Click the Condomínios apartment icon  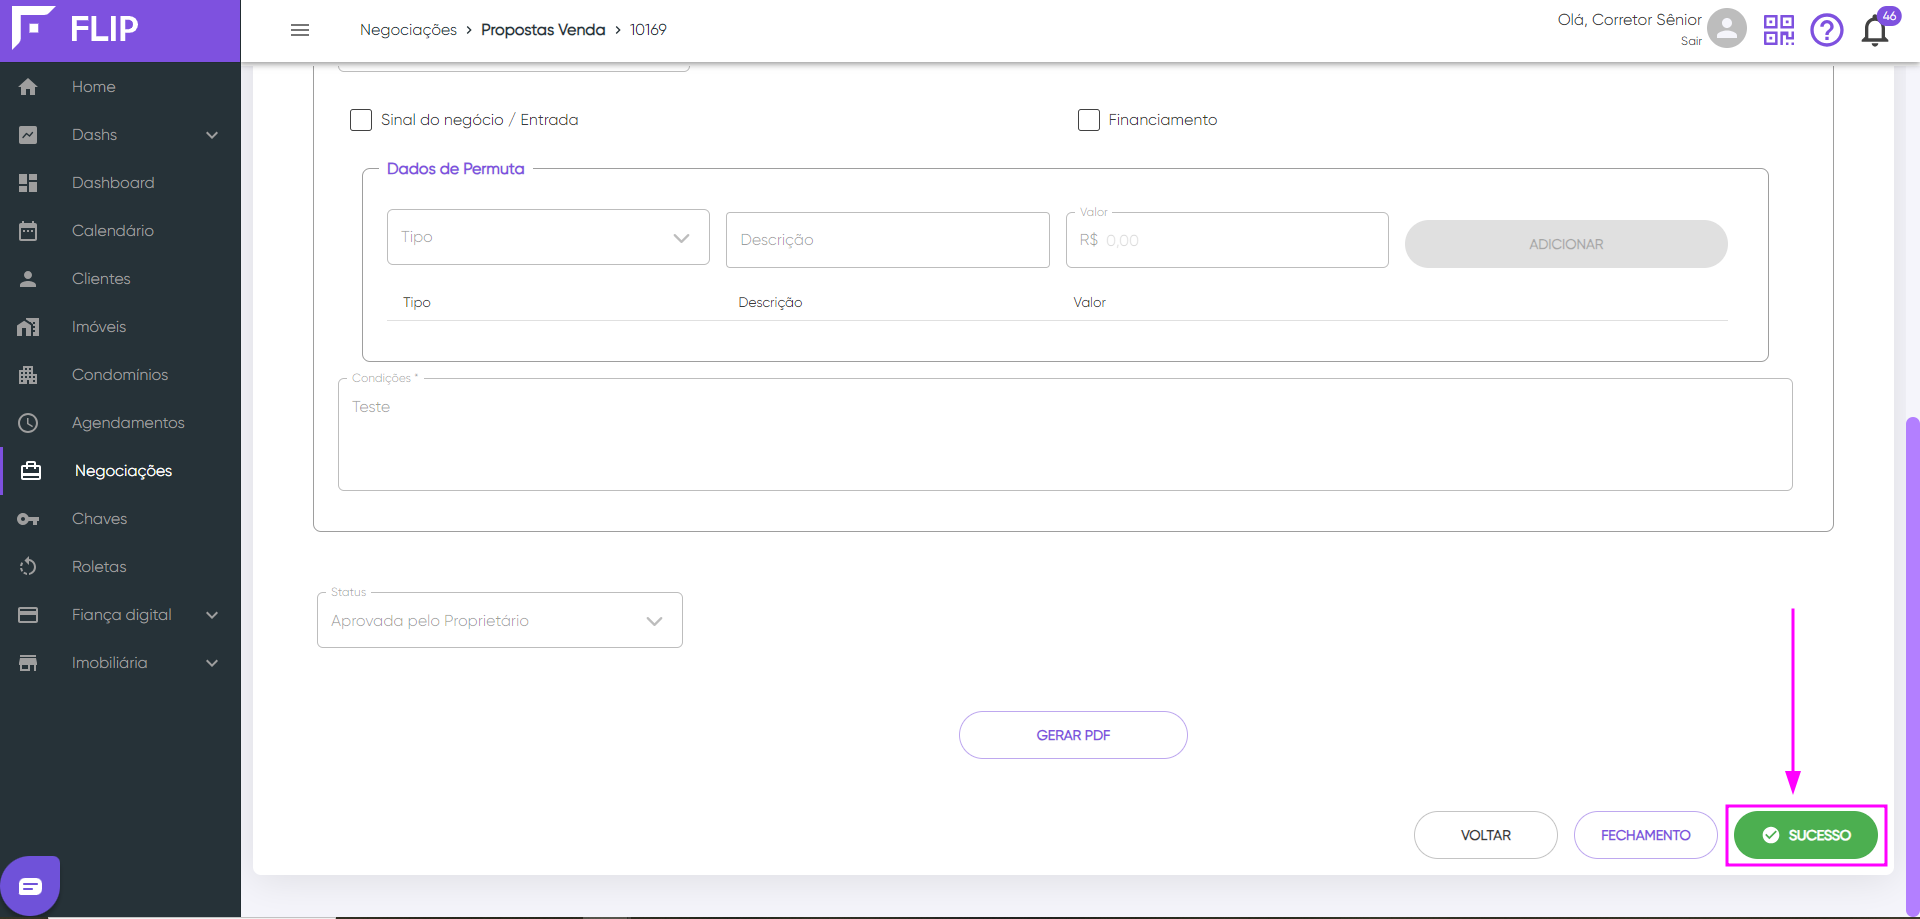[28, 375]
